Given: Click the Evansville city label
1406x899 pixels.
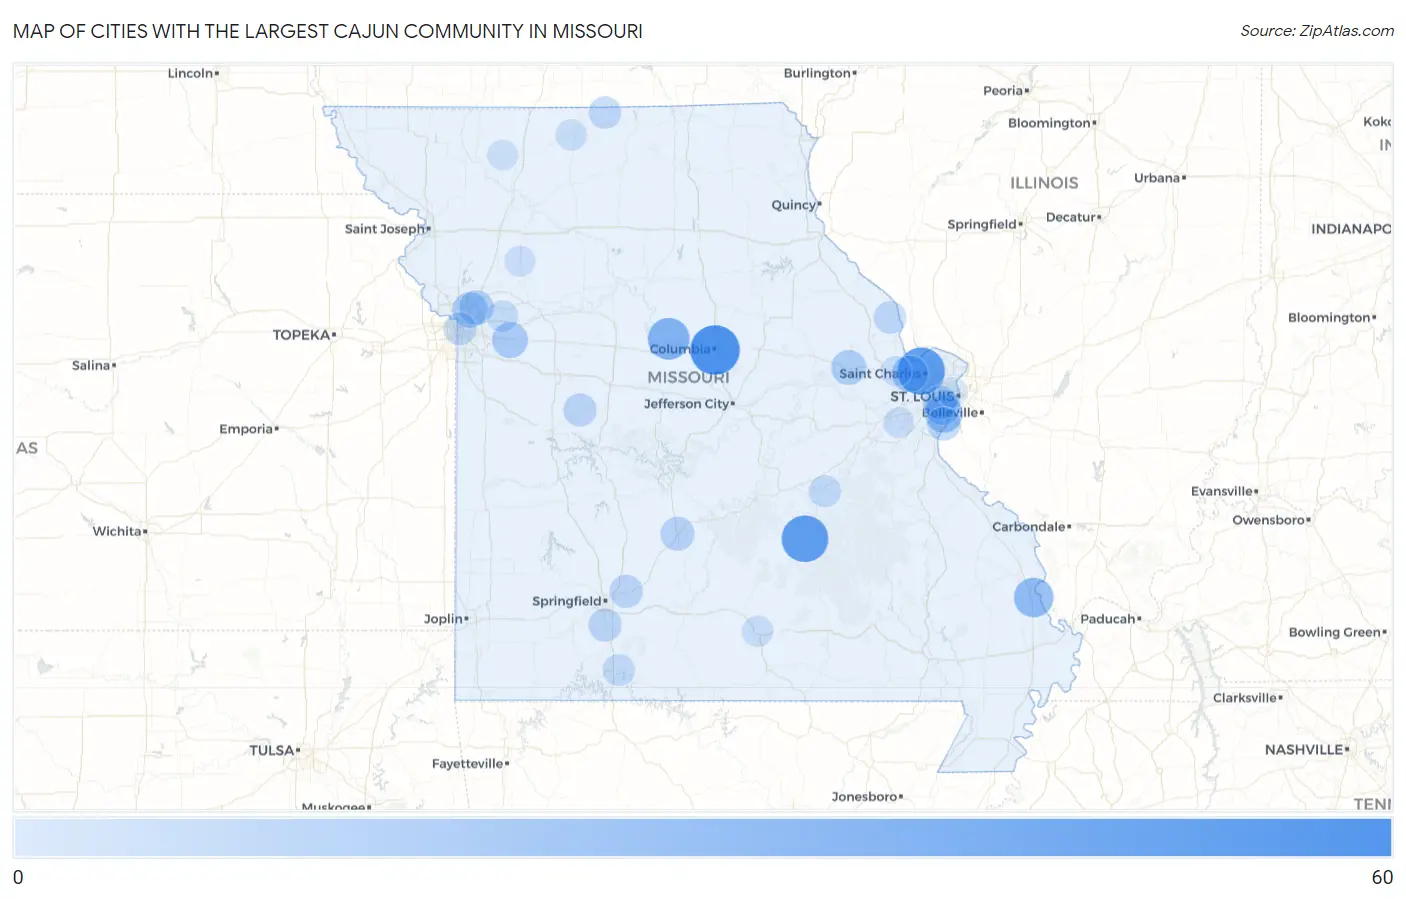Looking at the screenshot, I should point(1224,491).
